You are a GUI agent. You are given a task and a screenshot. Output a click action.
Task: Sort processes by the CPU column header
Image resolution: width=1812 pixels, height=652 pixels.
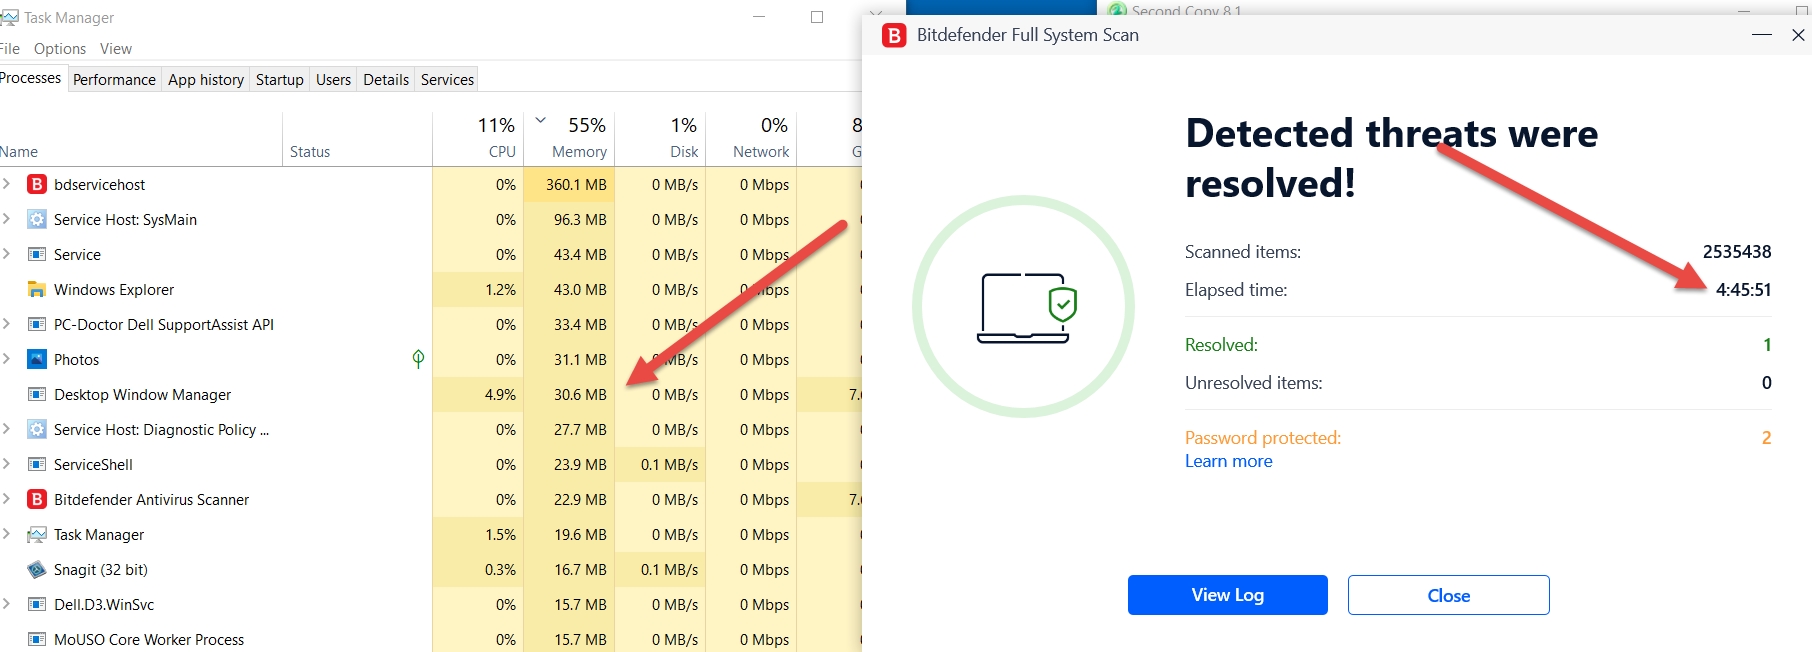479,138
